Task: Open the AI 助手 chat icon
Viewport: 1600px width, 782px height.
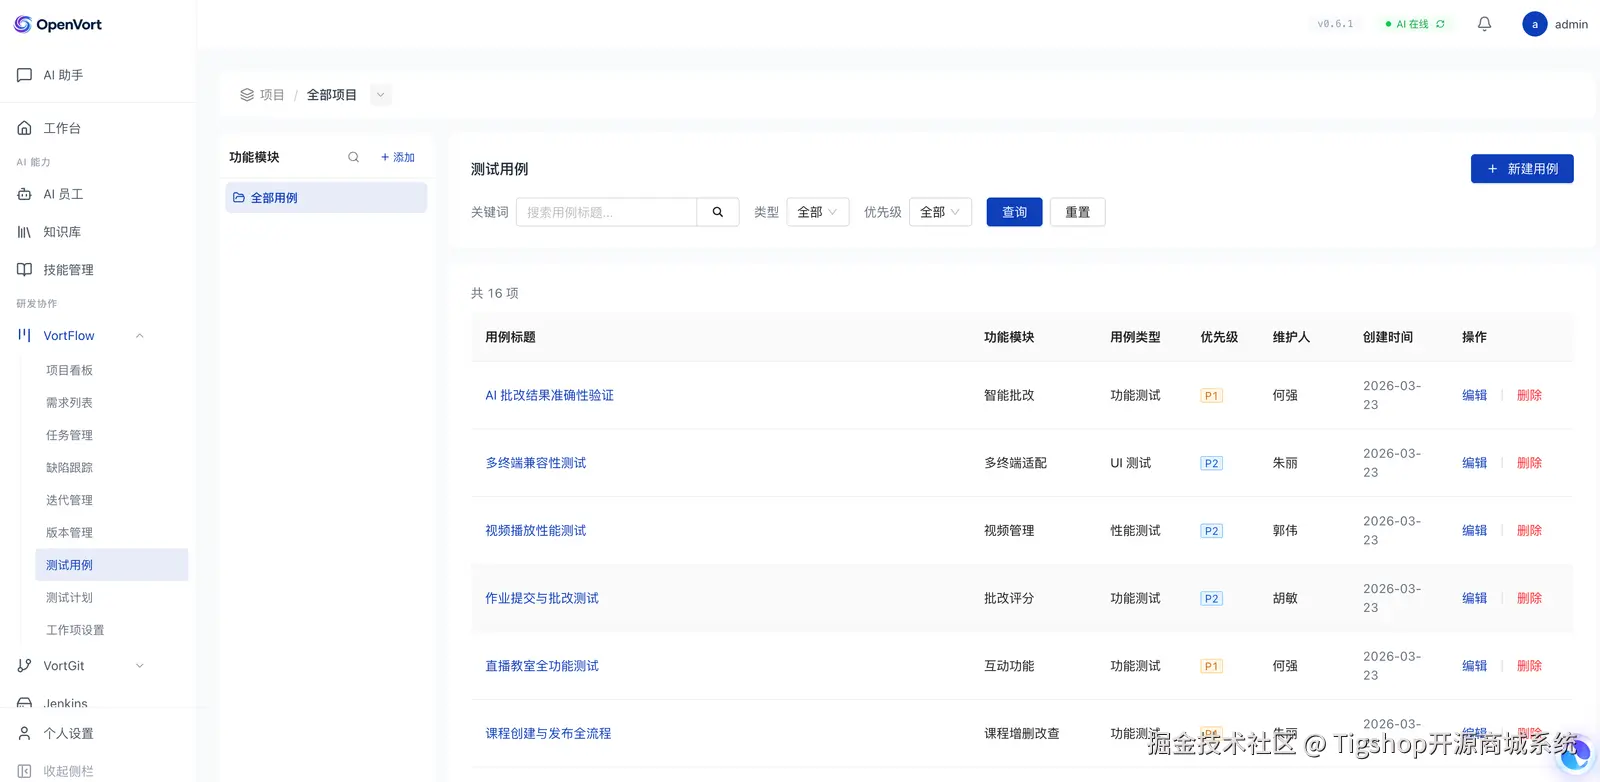Action: click(x=24, y=75)
